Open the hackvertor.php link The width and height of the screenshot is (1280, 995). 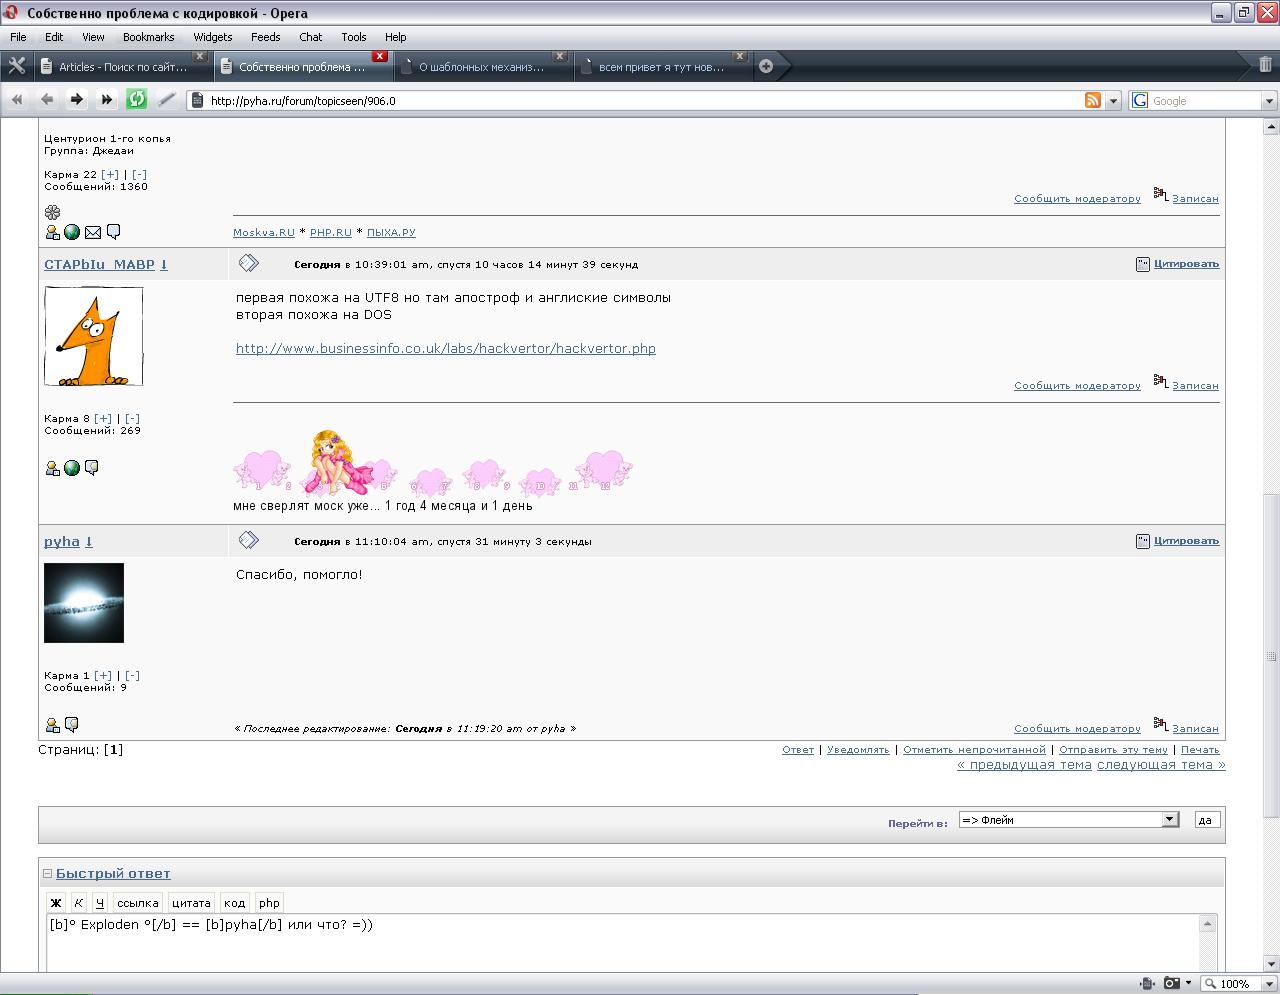tap(445, 349)
